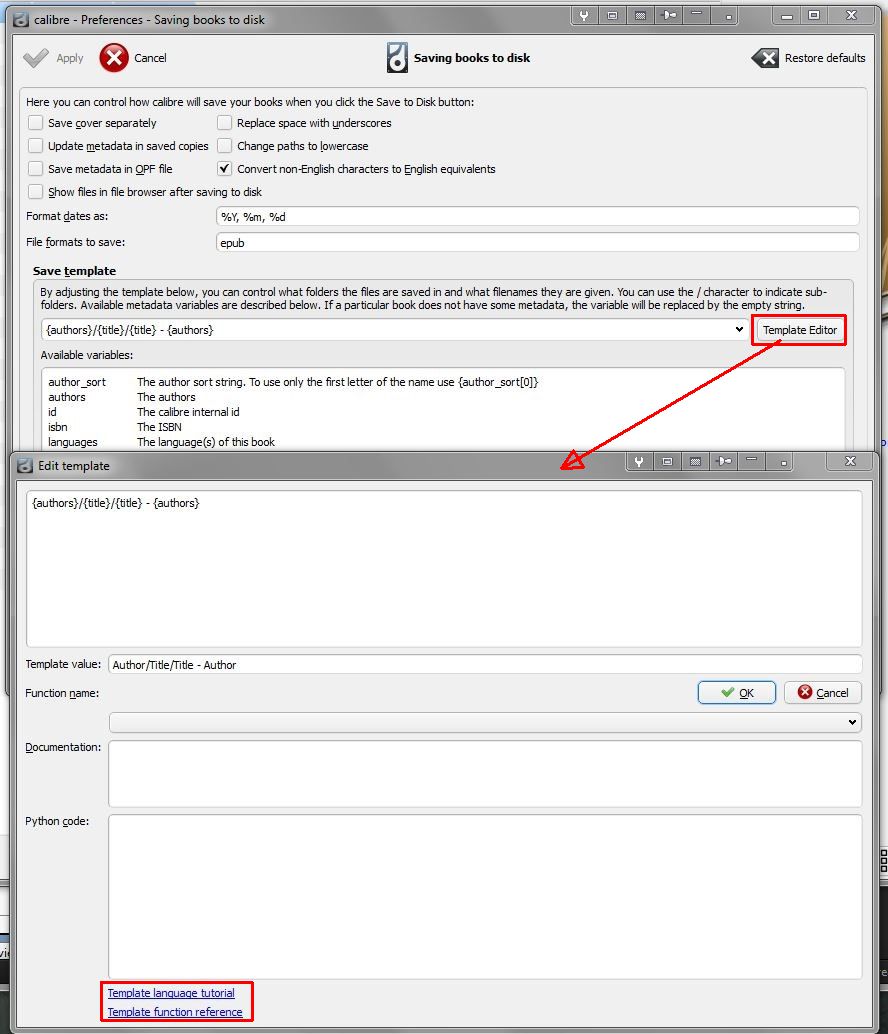Select the languages variable row
The image size is (888, 1034).
point(162,442)
